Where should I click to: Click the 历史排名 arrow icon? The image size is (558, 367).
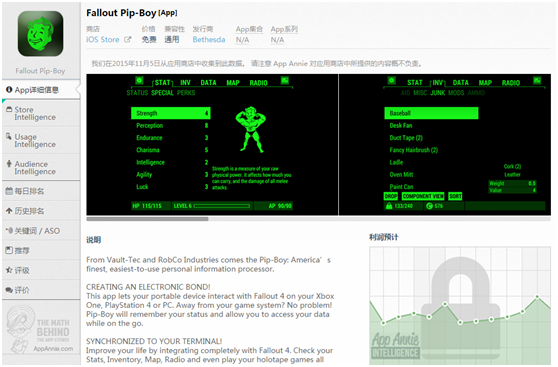tap(9, 211)
